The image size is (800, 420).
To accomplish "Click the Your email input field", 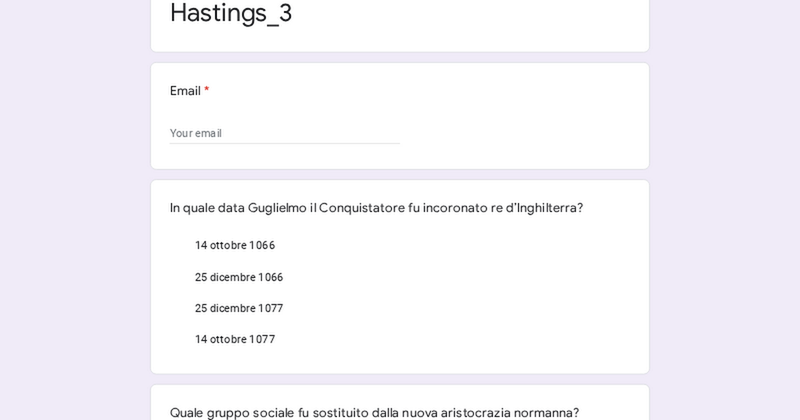I will [284, 133].
